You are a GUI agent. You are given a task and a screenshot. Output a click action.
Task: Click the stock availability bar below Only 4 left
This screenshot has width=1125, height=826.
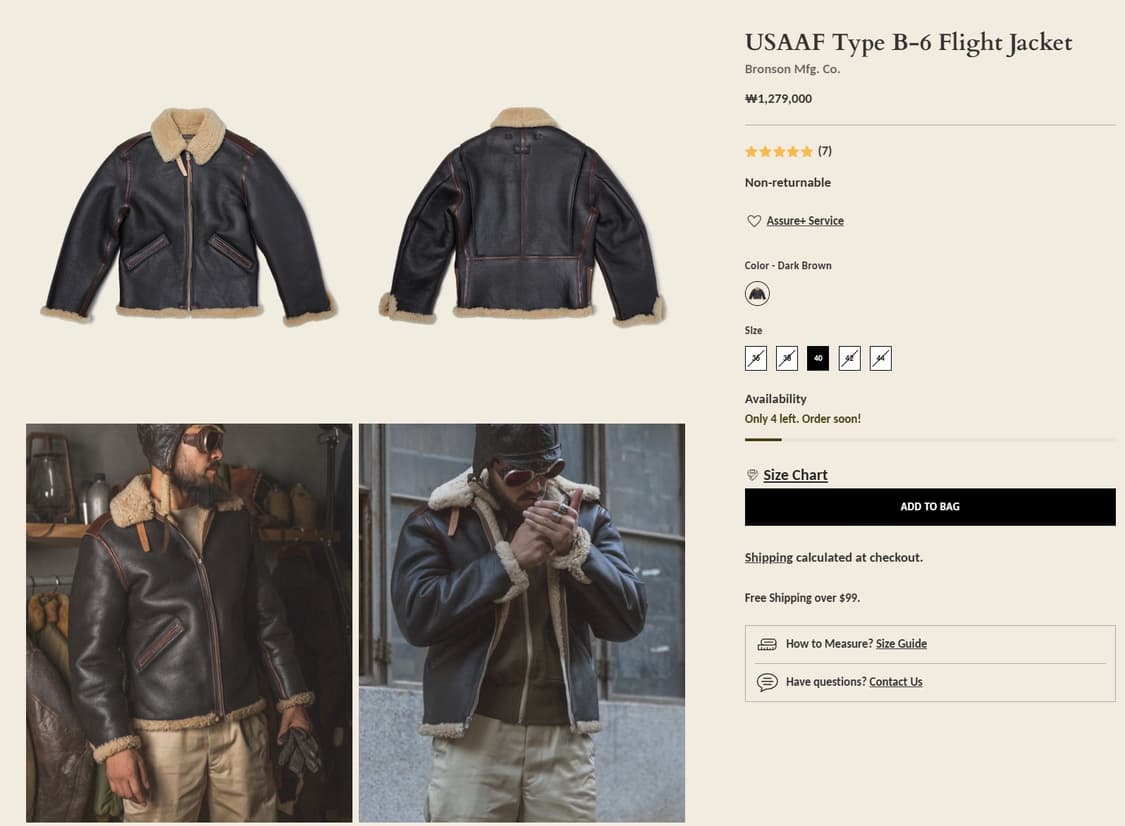coord(764,437)
